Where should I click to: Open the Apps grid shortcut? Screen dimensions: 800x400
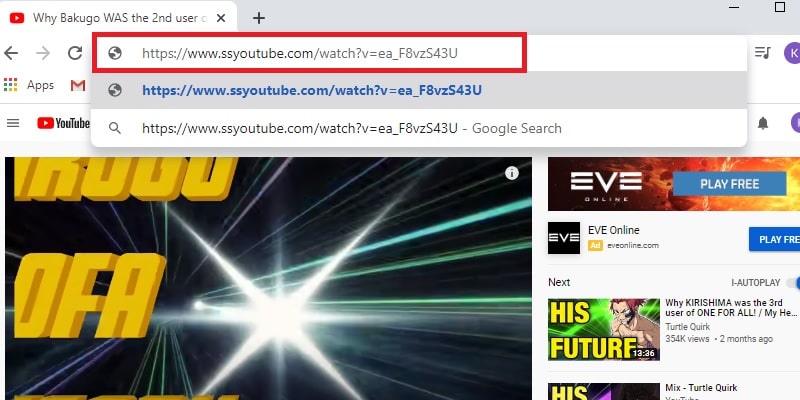point(10,85)
